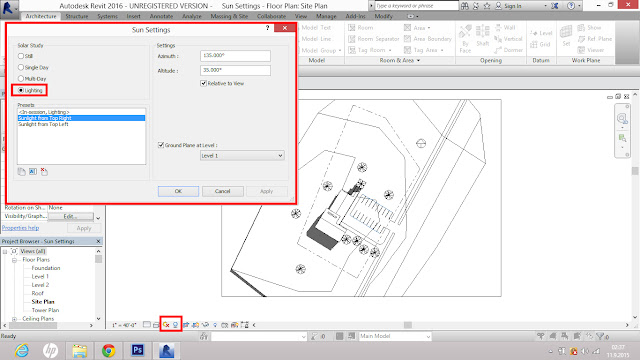
Task: Collapse the Floor Plans tree node
Action: tap(14, 260)
